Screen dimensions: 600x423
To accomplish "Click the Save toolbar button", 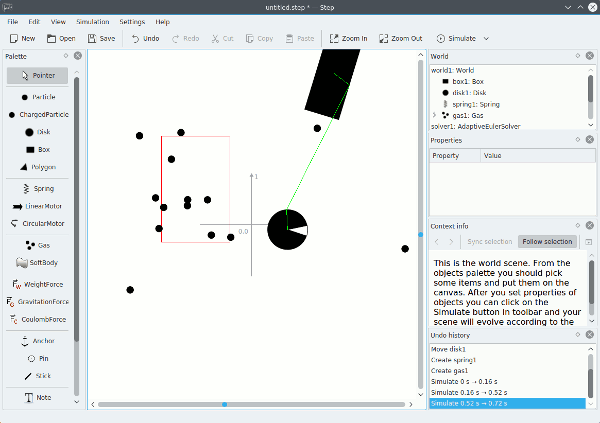I will [x=101, y=38].
